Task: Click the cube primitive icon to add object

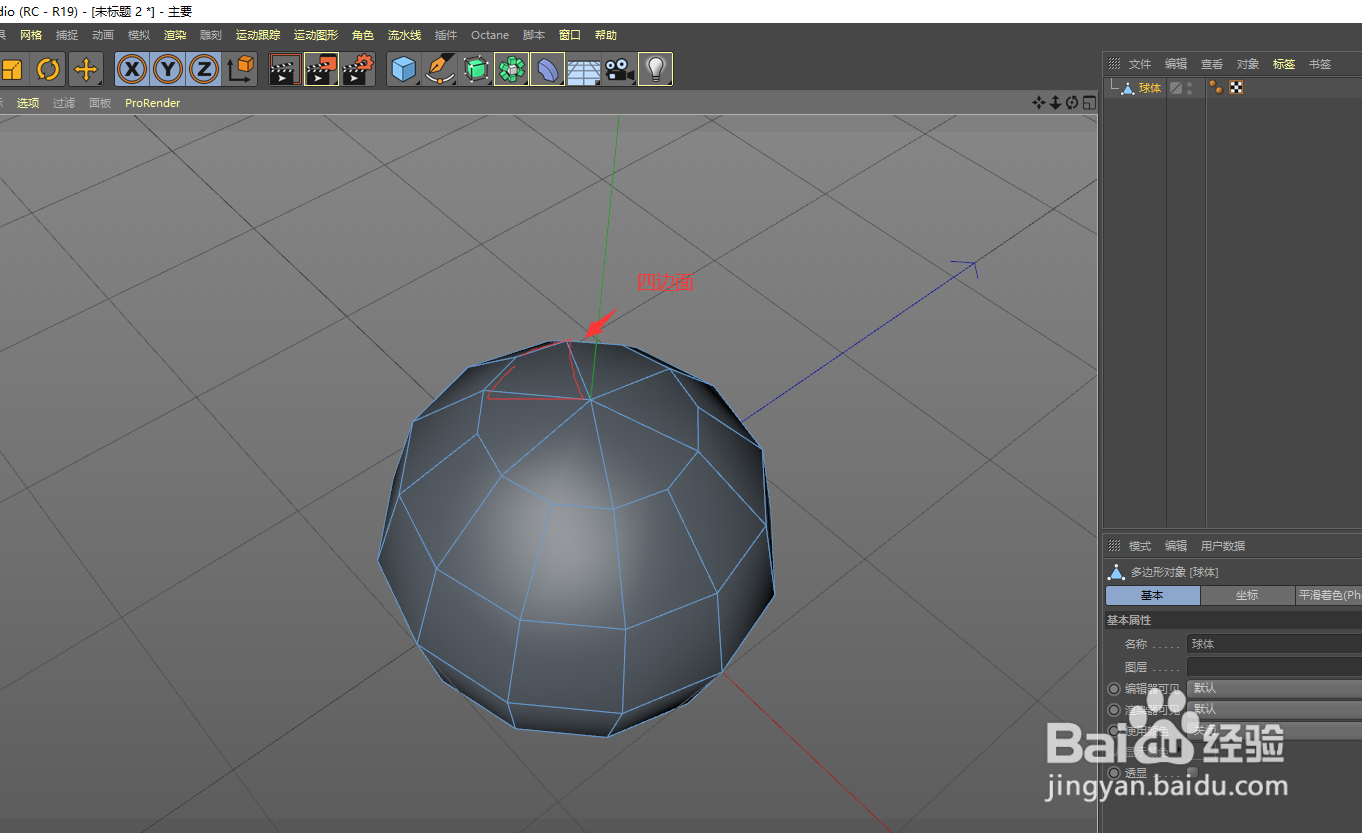Action: point(404,69)
